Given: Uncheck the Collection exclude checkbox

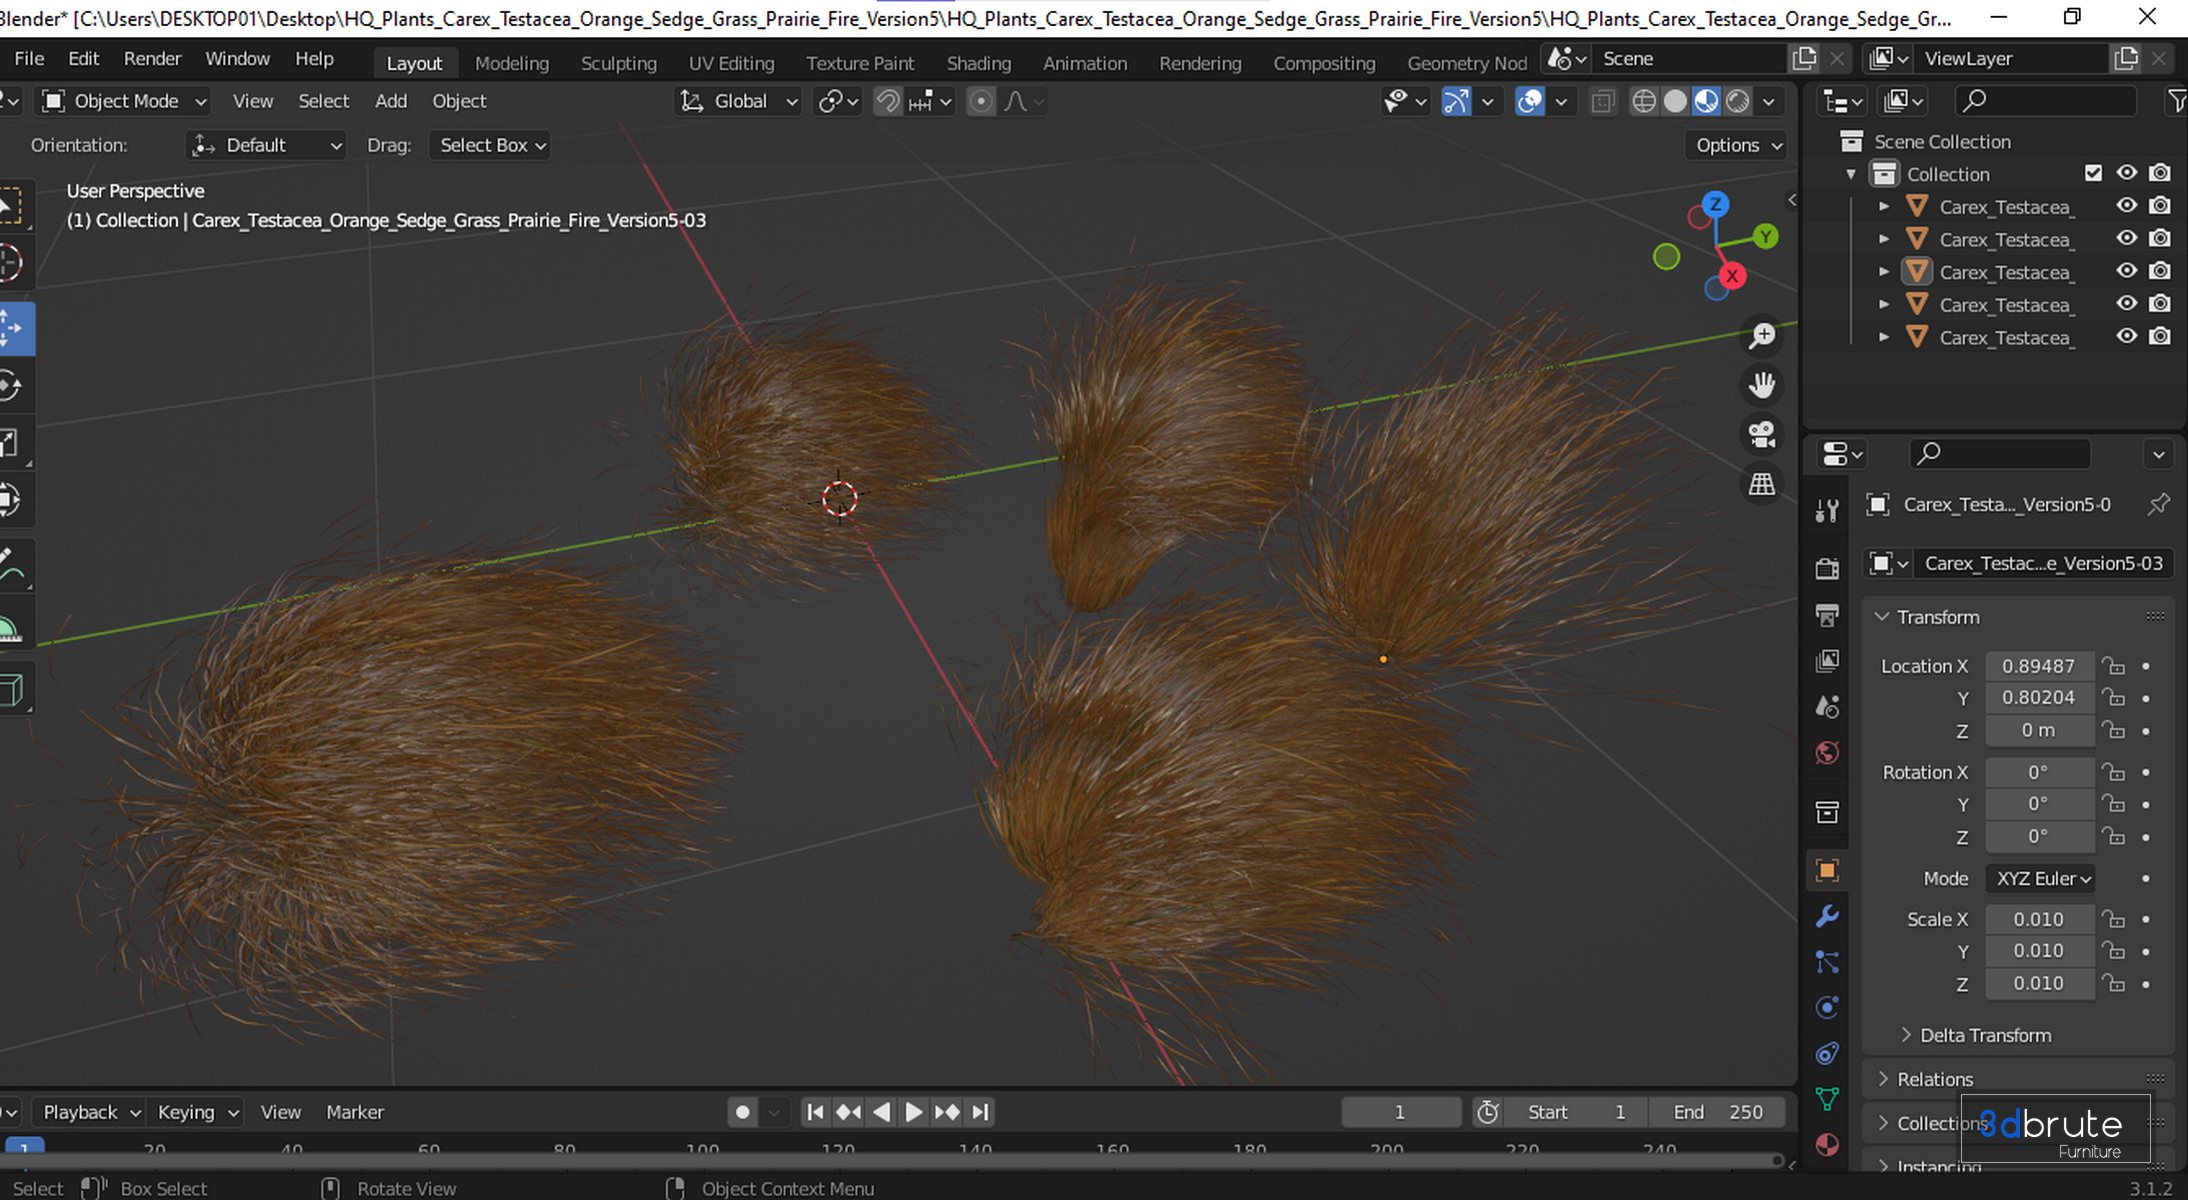Looking at the screenshot, I should 2093,173.
